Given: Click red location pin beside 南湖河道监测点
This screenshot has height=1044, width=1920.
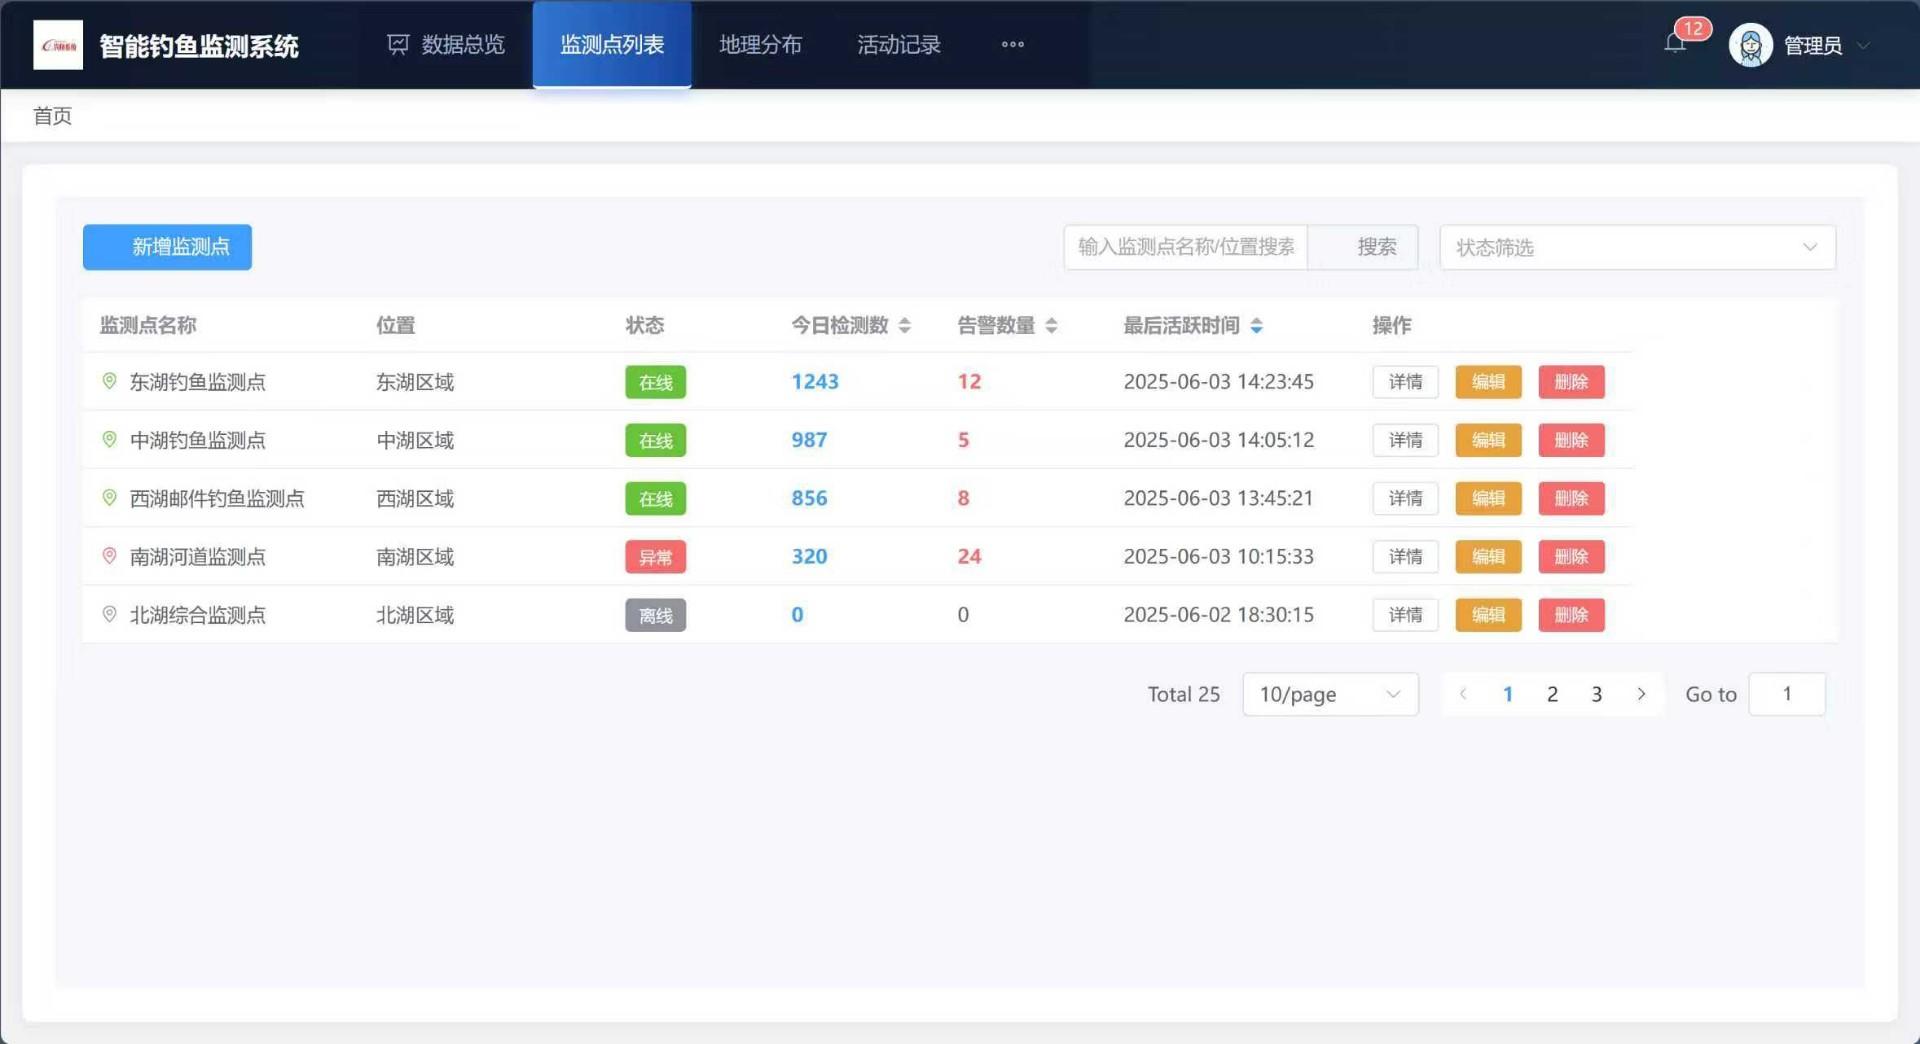Looking at the screenshot, I should click(x=110, y=556).
